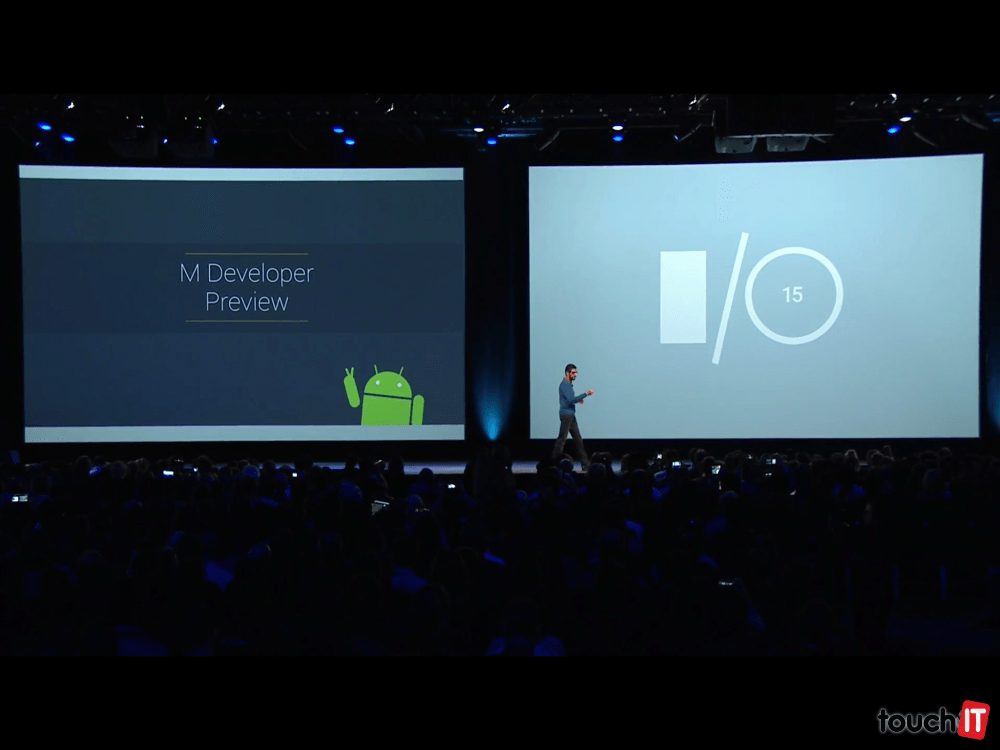
Task: Switch to the 'M Developer Preview' slide
Action: [x=240, y=300]
